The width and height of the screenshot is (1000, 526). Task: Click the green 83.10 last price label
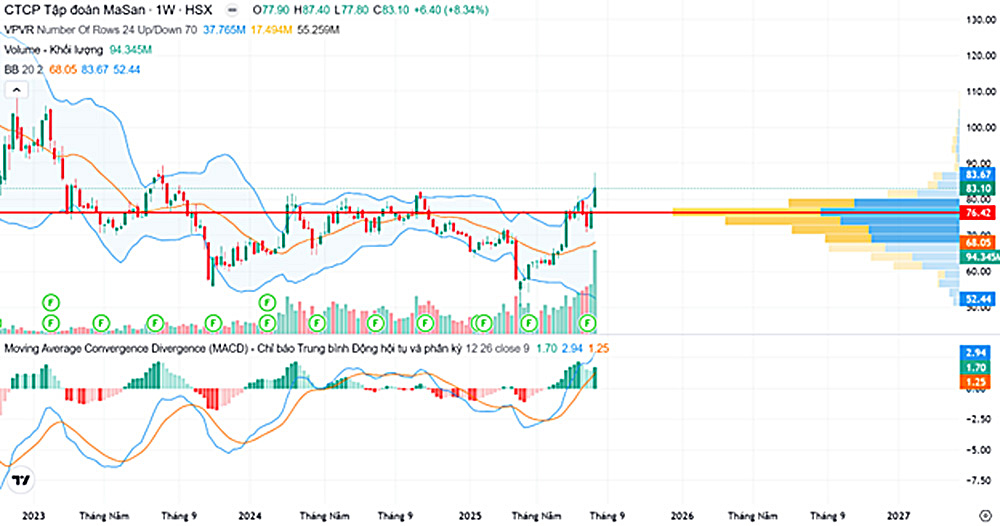(978, 189)
